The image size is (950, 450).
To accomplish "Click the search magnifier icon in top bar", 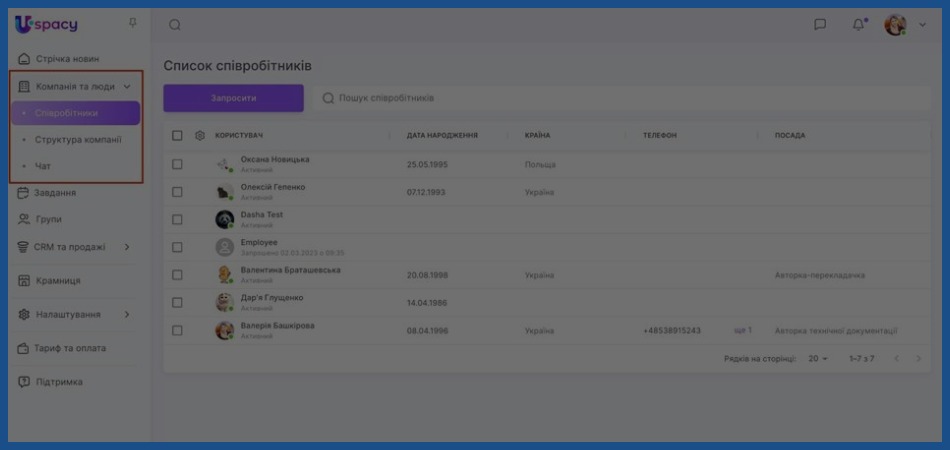I will [175, 25].
